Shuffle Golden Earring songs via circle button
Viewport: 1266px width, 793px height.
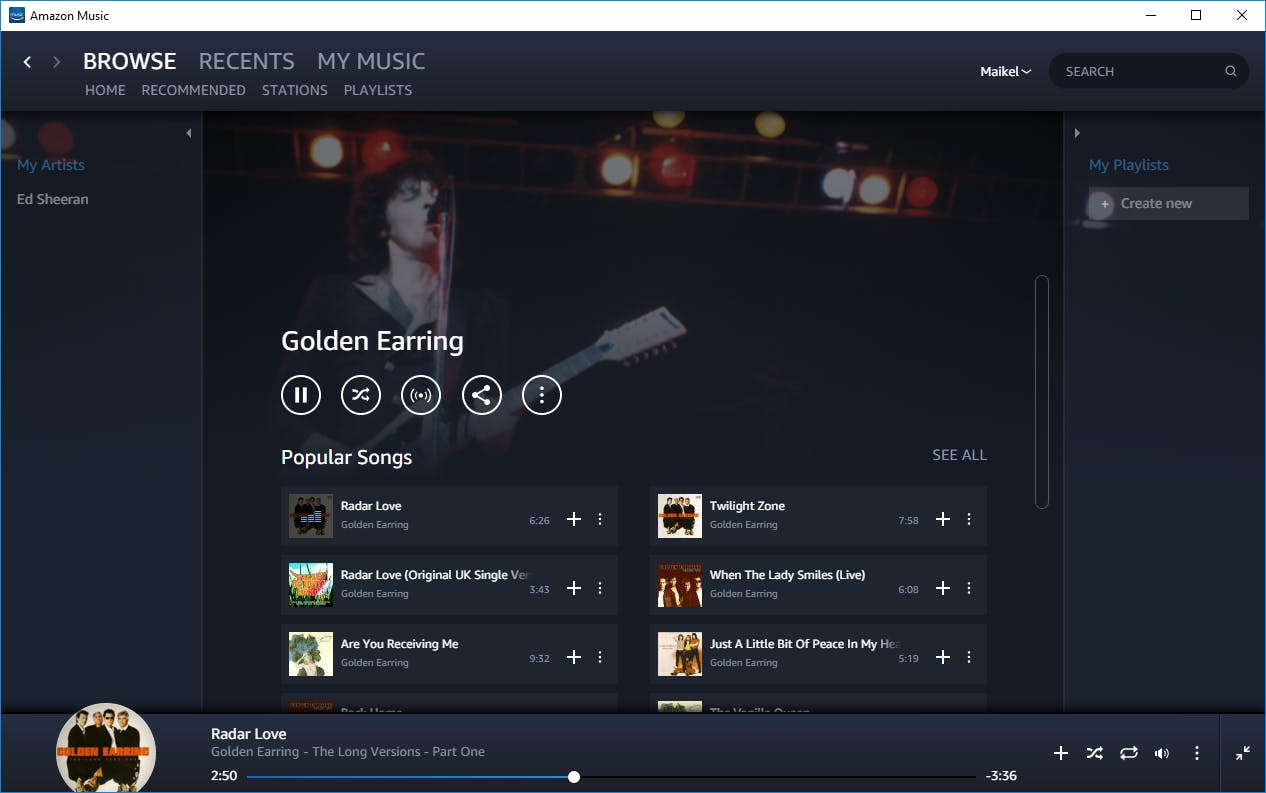(x=361, y=395)
